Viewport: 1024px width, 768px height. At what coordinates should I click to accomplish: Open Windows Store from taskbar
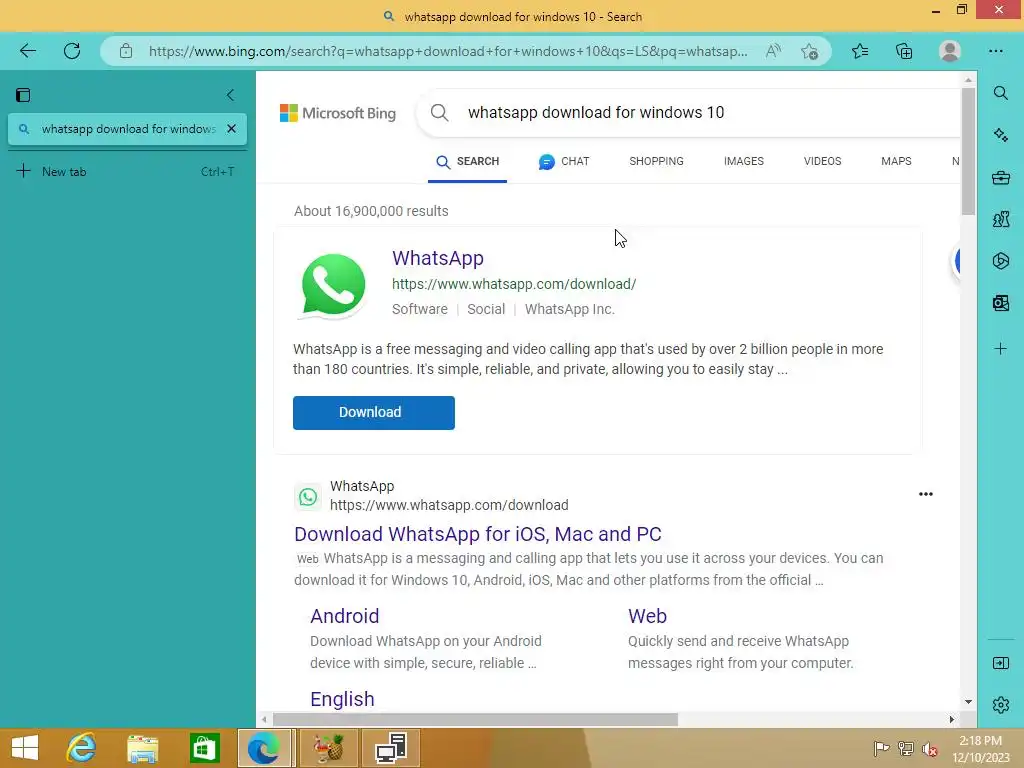(204, 748)
